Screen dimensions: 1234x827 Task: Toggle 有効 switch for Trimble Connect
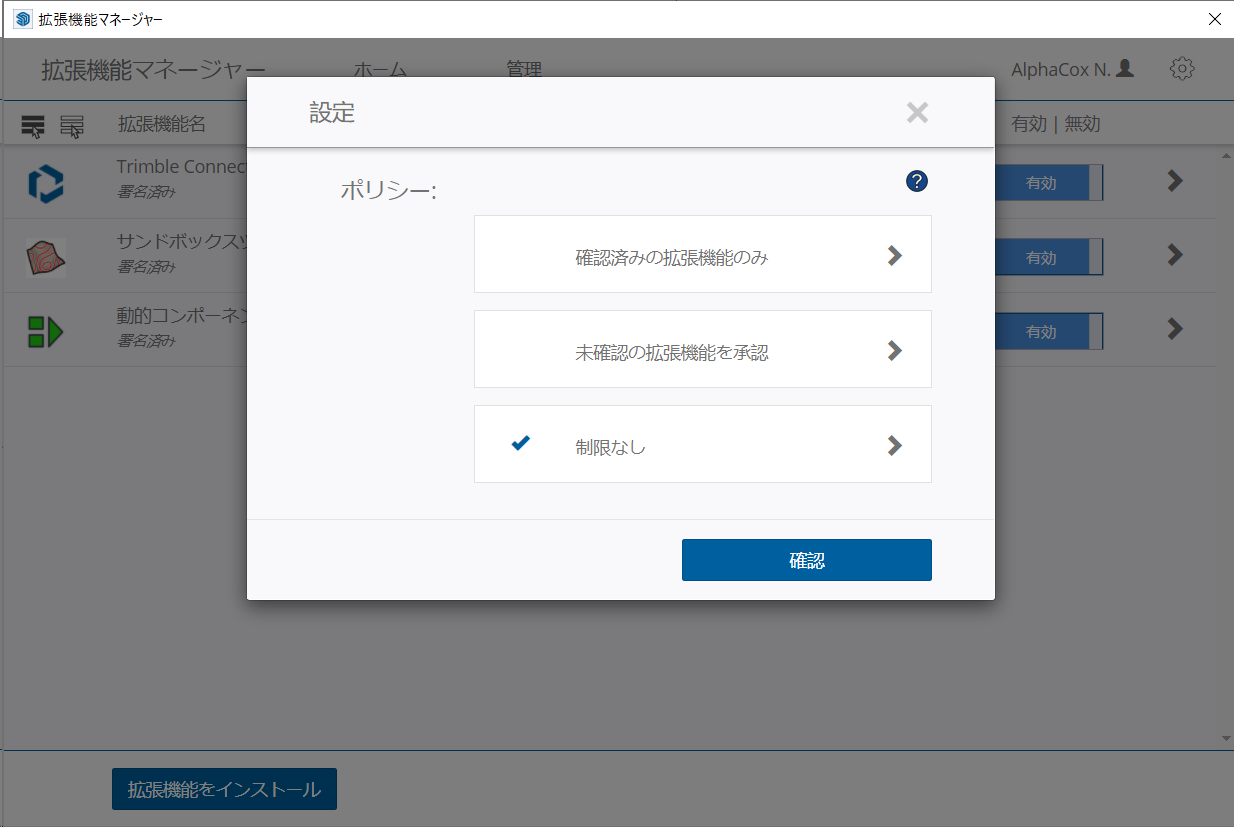tap(1047, 184)
